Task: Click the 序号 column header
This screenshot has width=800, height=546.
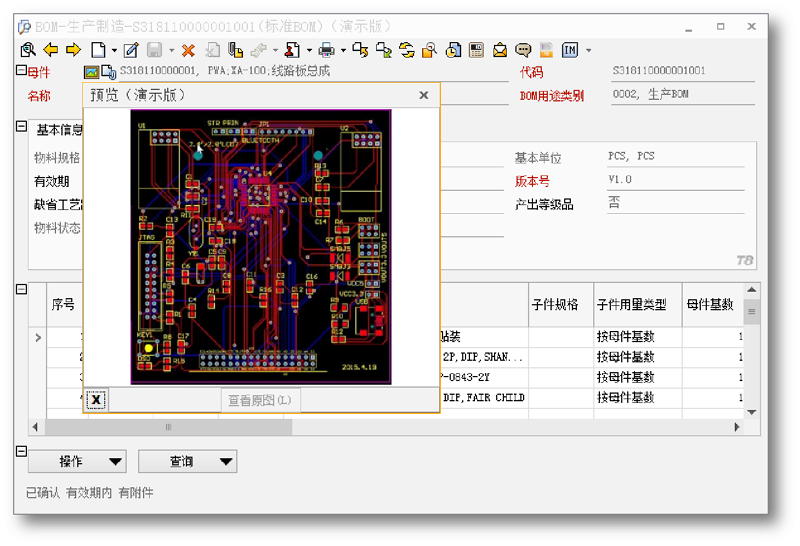Action: (63, 305)
